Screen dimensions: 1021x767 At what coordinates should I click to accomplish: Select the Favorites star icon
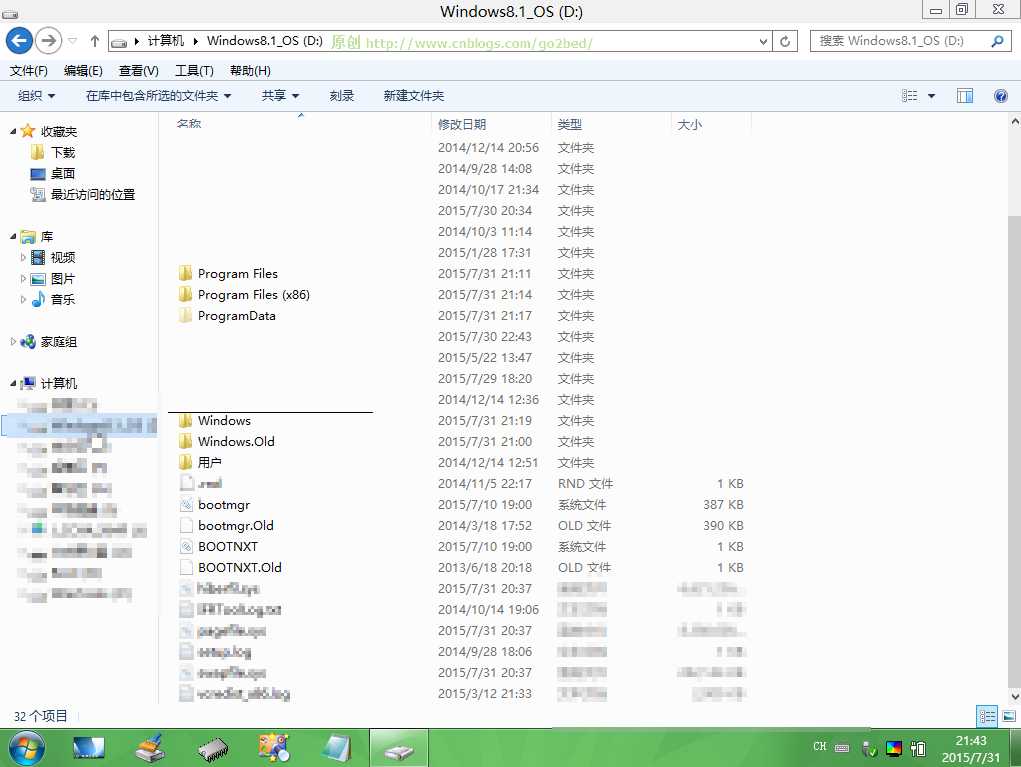pos(27,131)
